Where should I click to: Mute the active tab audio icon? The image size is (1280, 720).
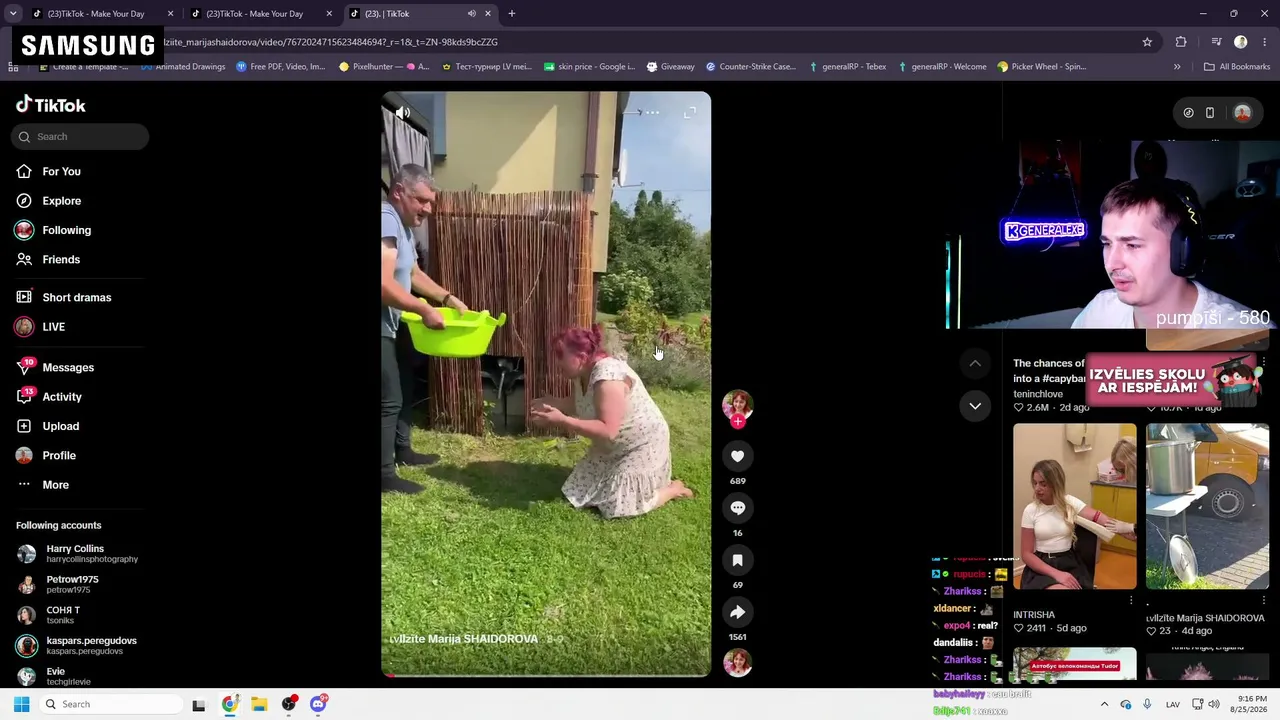[x=471, y=14]
